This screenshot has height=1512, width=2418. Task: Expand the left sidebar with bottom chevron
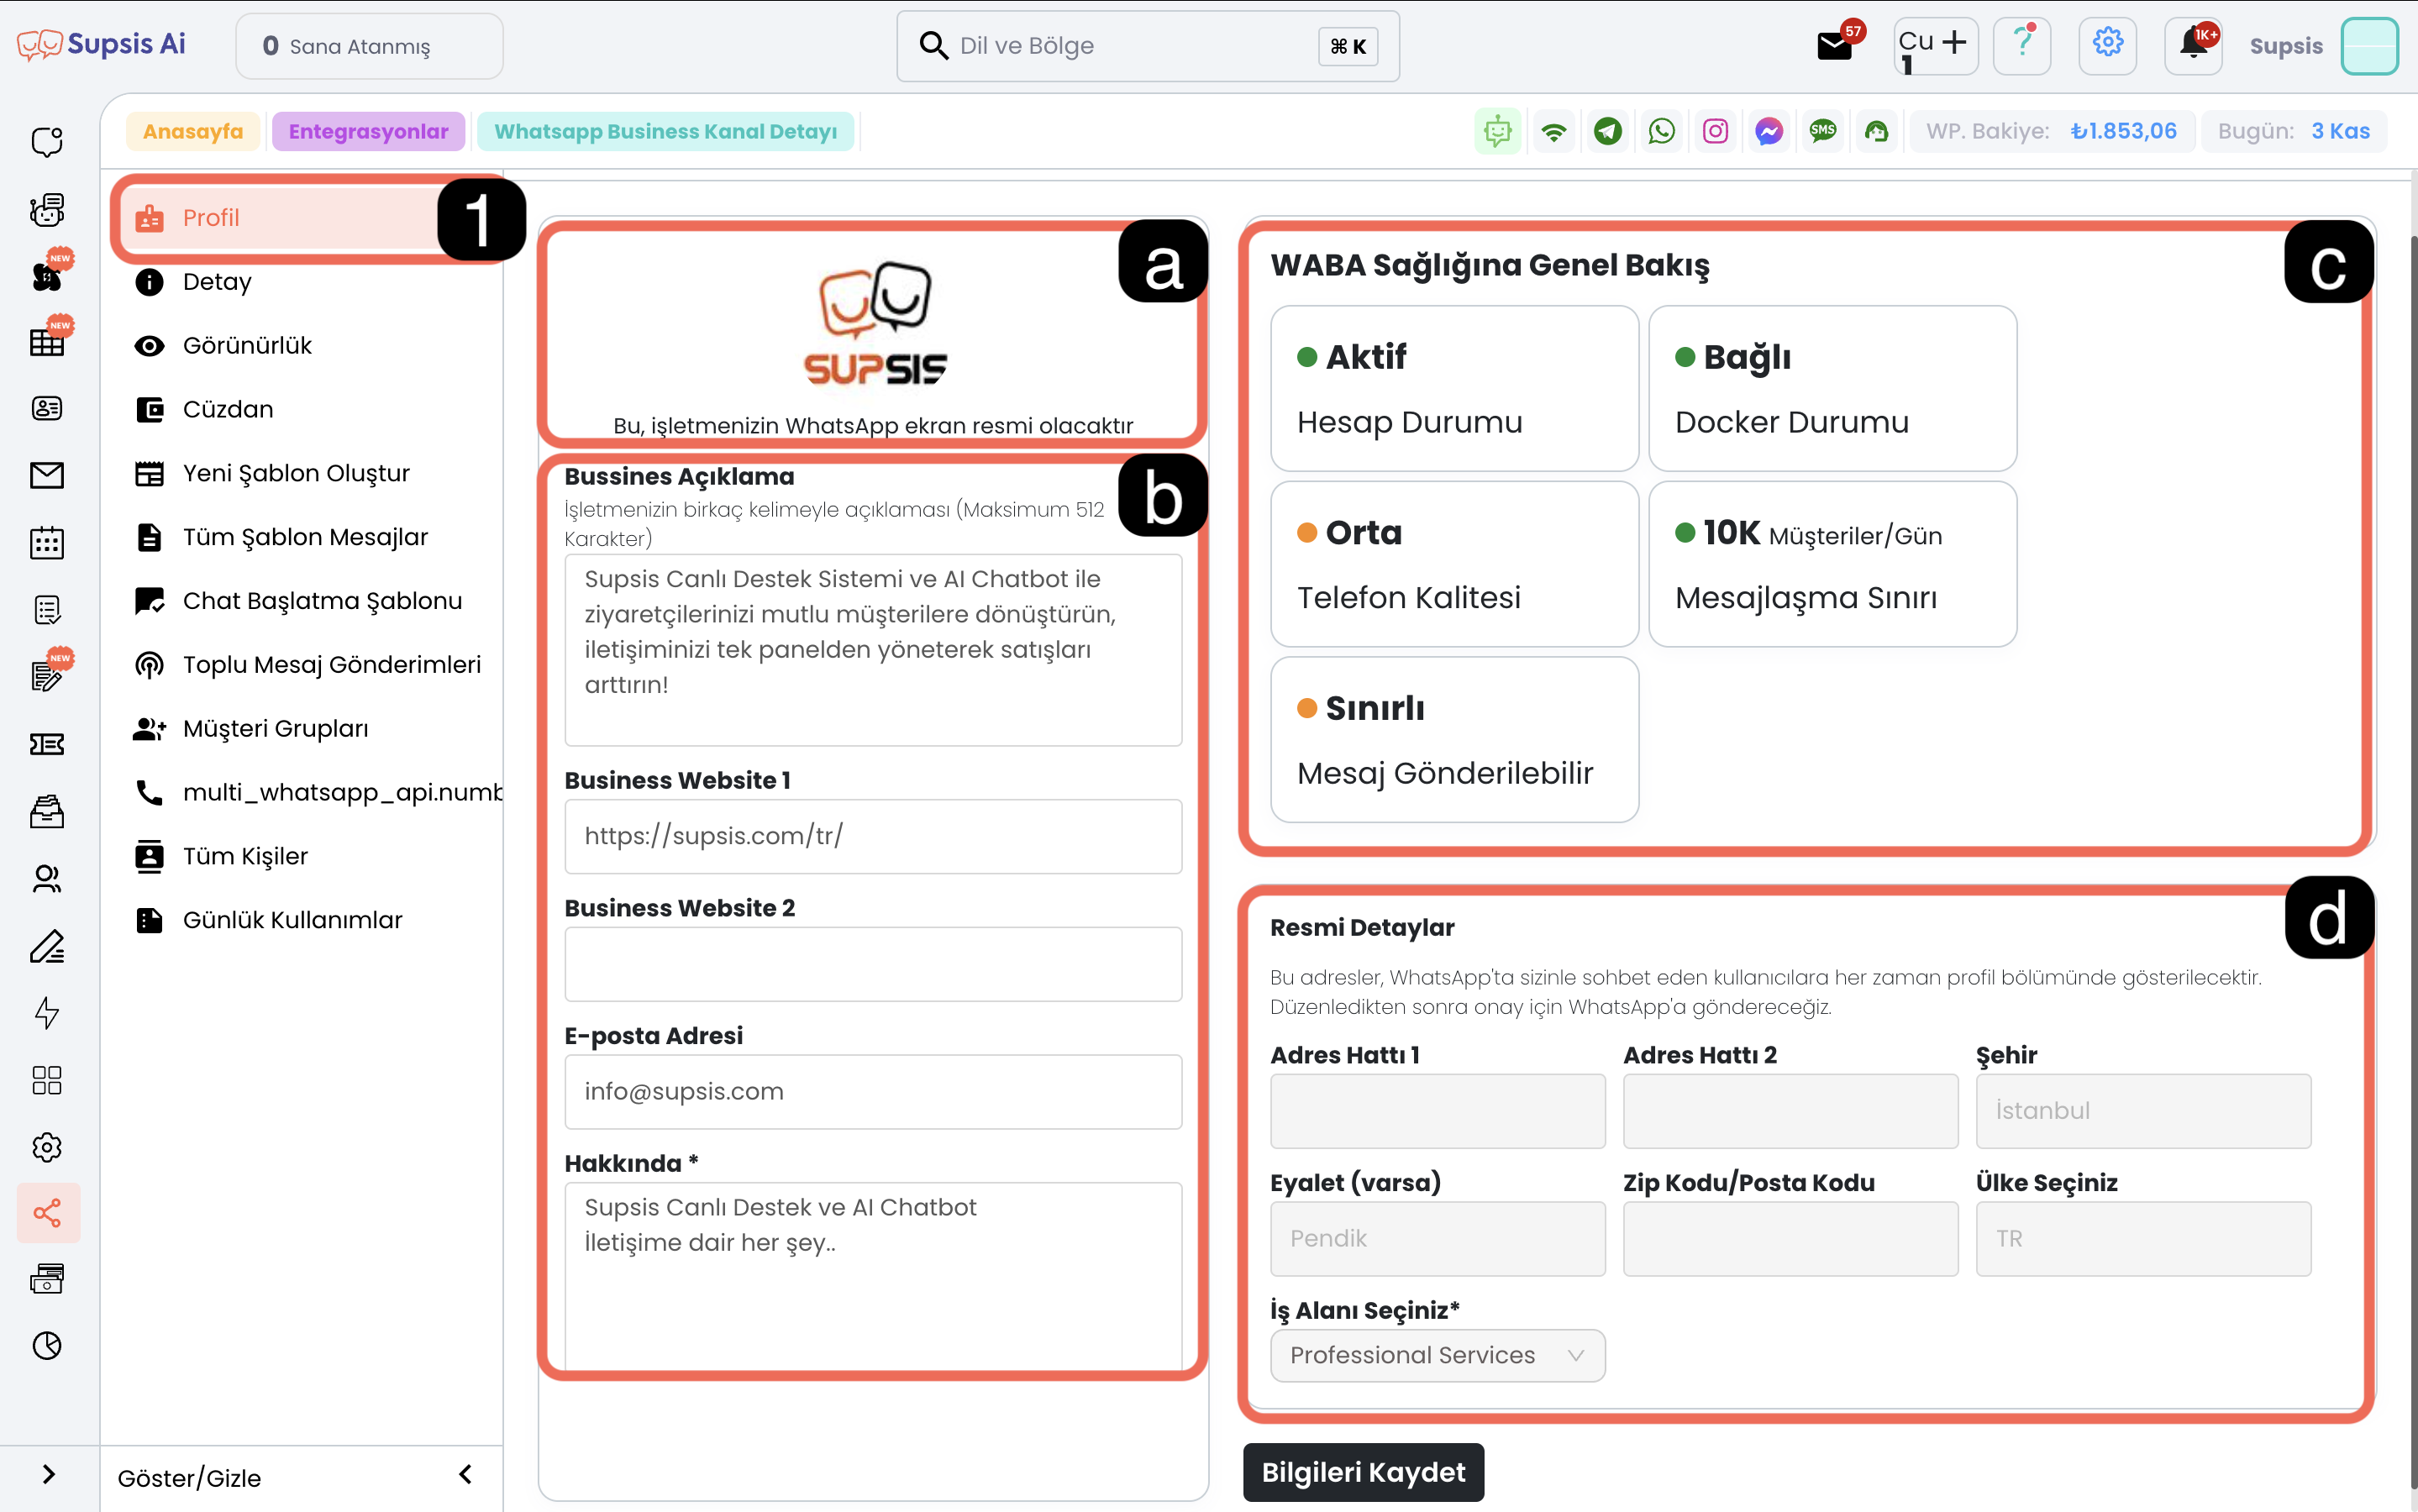tap(48, 1474)
